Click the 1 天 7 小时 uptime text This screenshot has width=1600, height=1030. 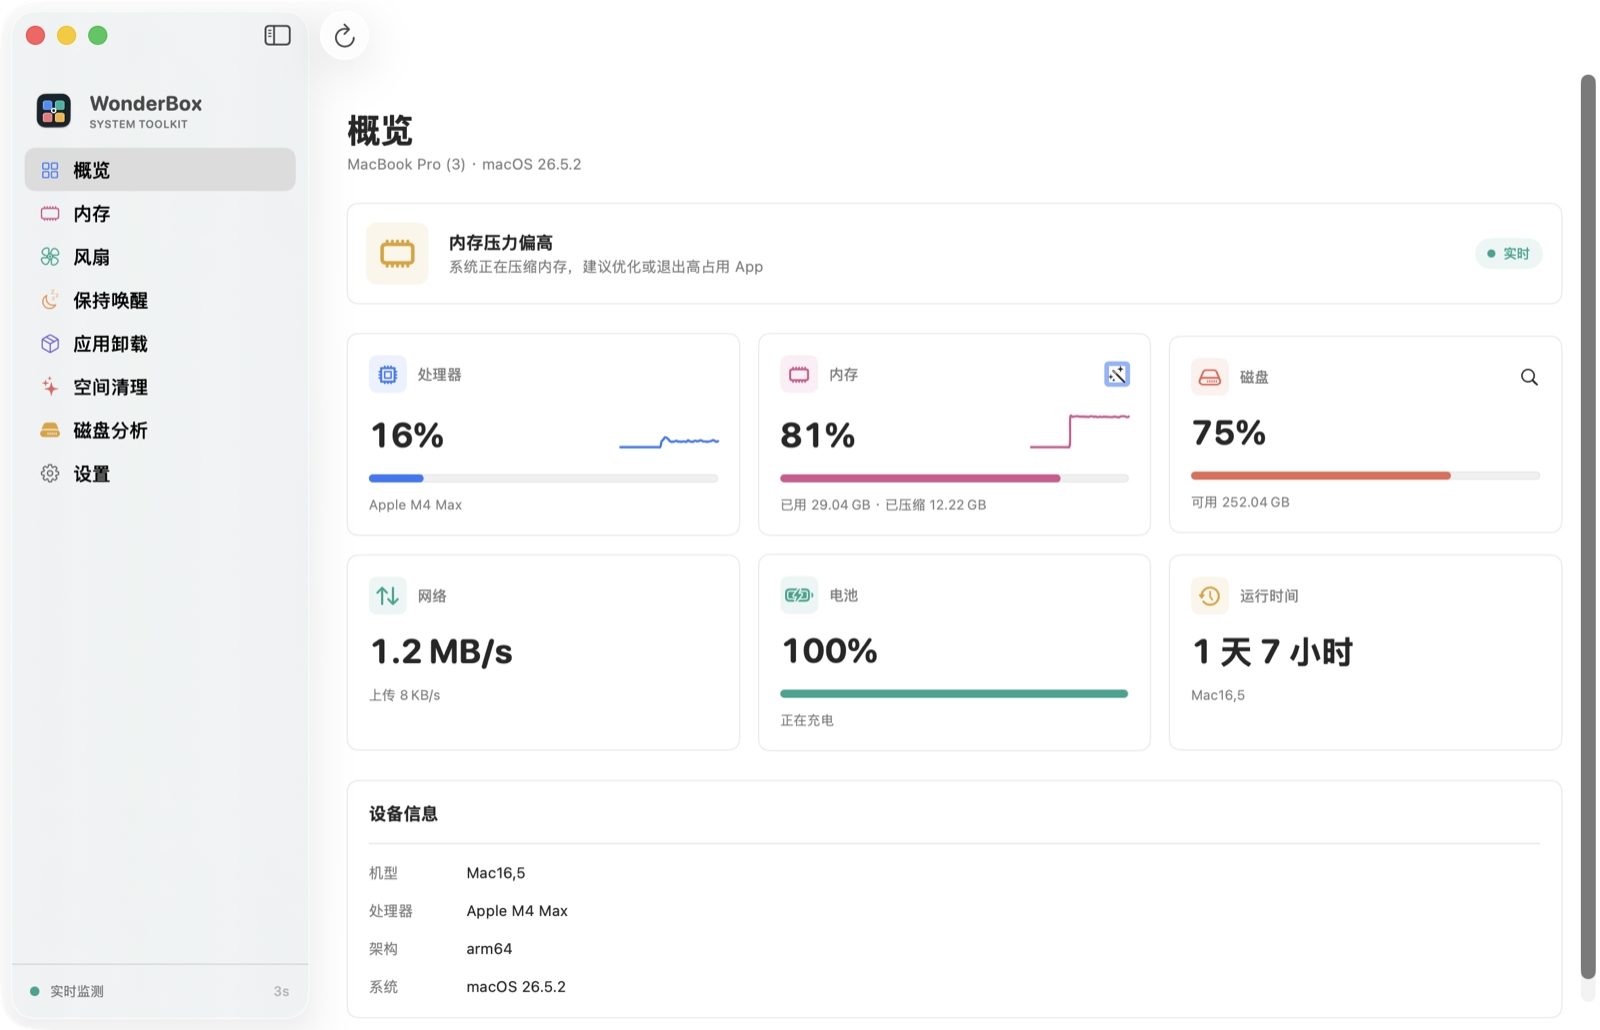click(x=1272, y=652)
